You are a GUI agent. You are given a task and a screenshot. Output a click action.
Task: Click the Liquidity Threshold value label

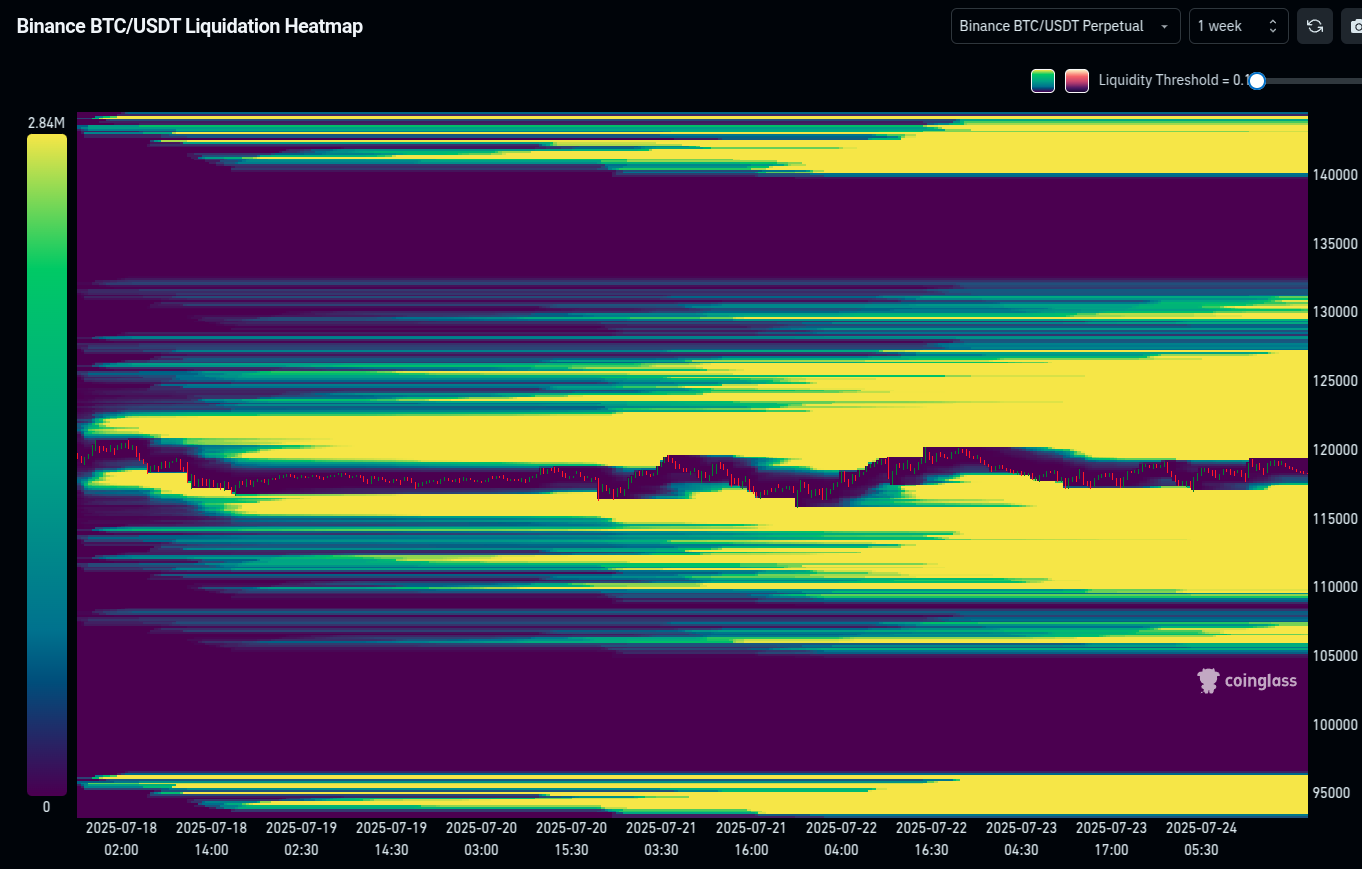pos(1173,81)
